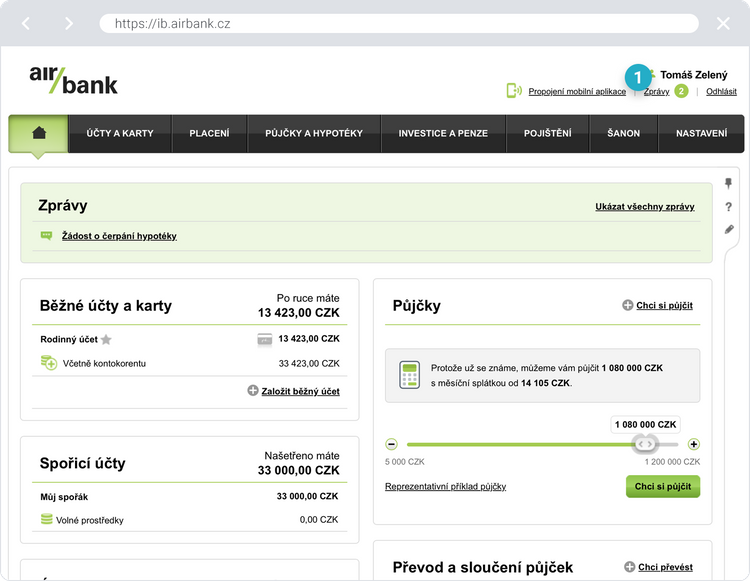750x581 pixels.
Task: Click the pin icon in right sidebar
Action: 728,183
